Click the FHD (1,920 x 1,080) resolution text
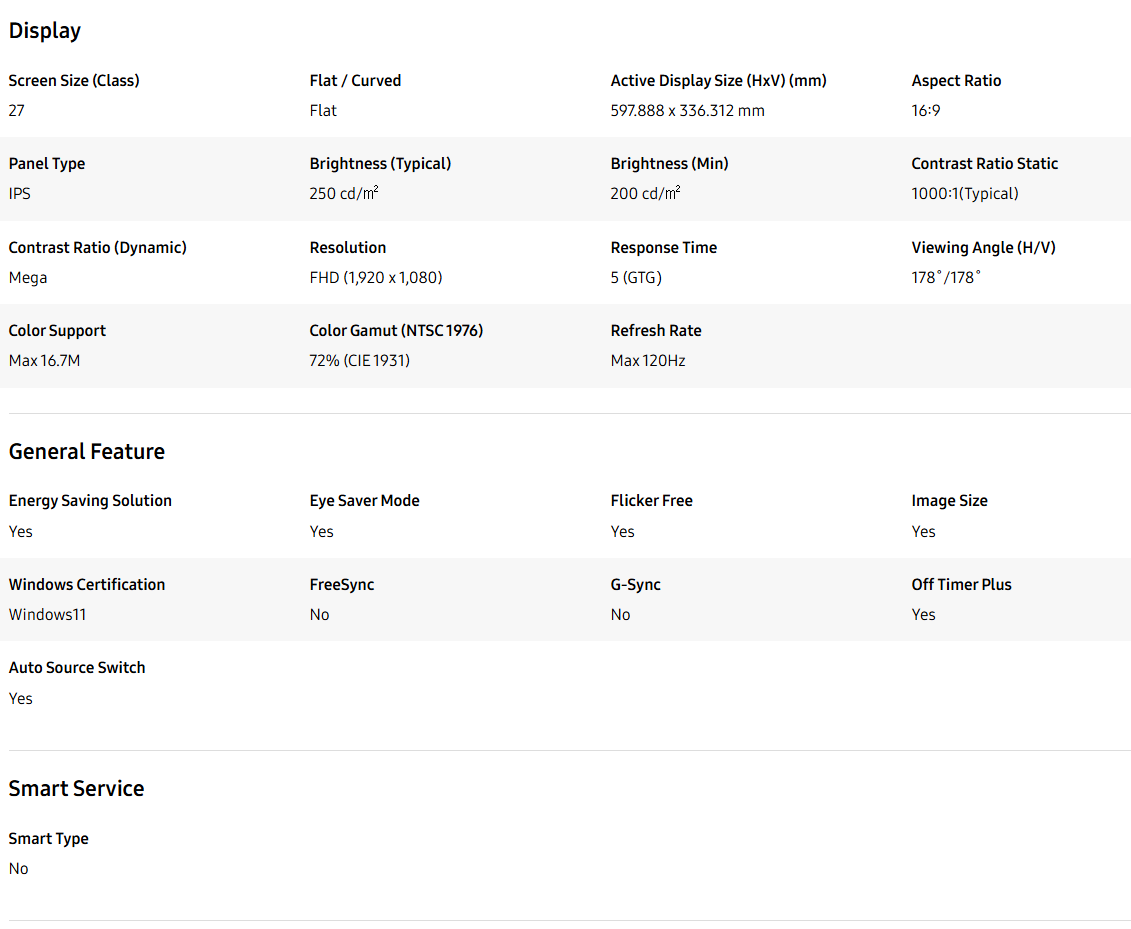Viewport: 1131px width, 929px height. tap(375, 278)
